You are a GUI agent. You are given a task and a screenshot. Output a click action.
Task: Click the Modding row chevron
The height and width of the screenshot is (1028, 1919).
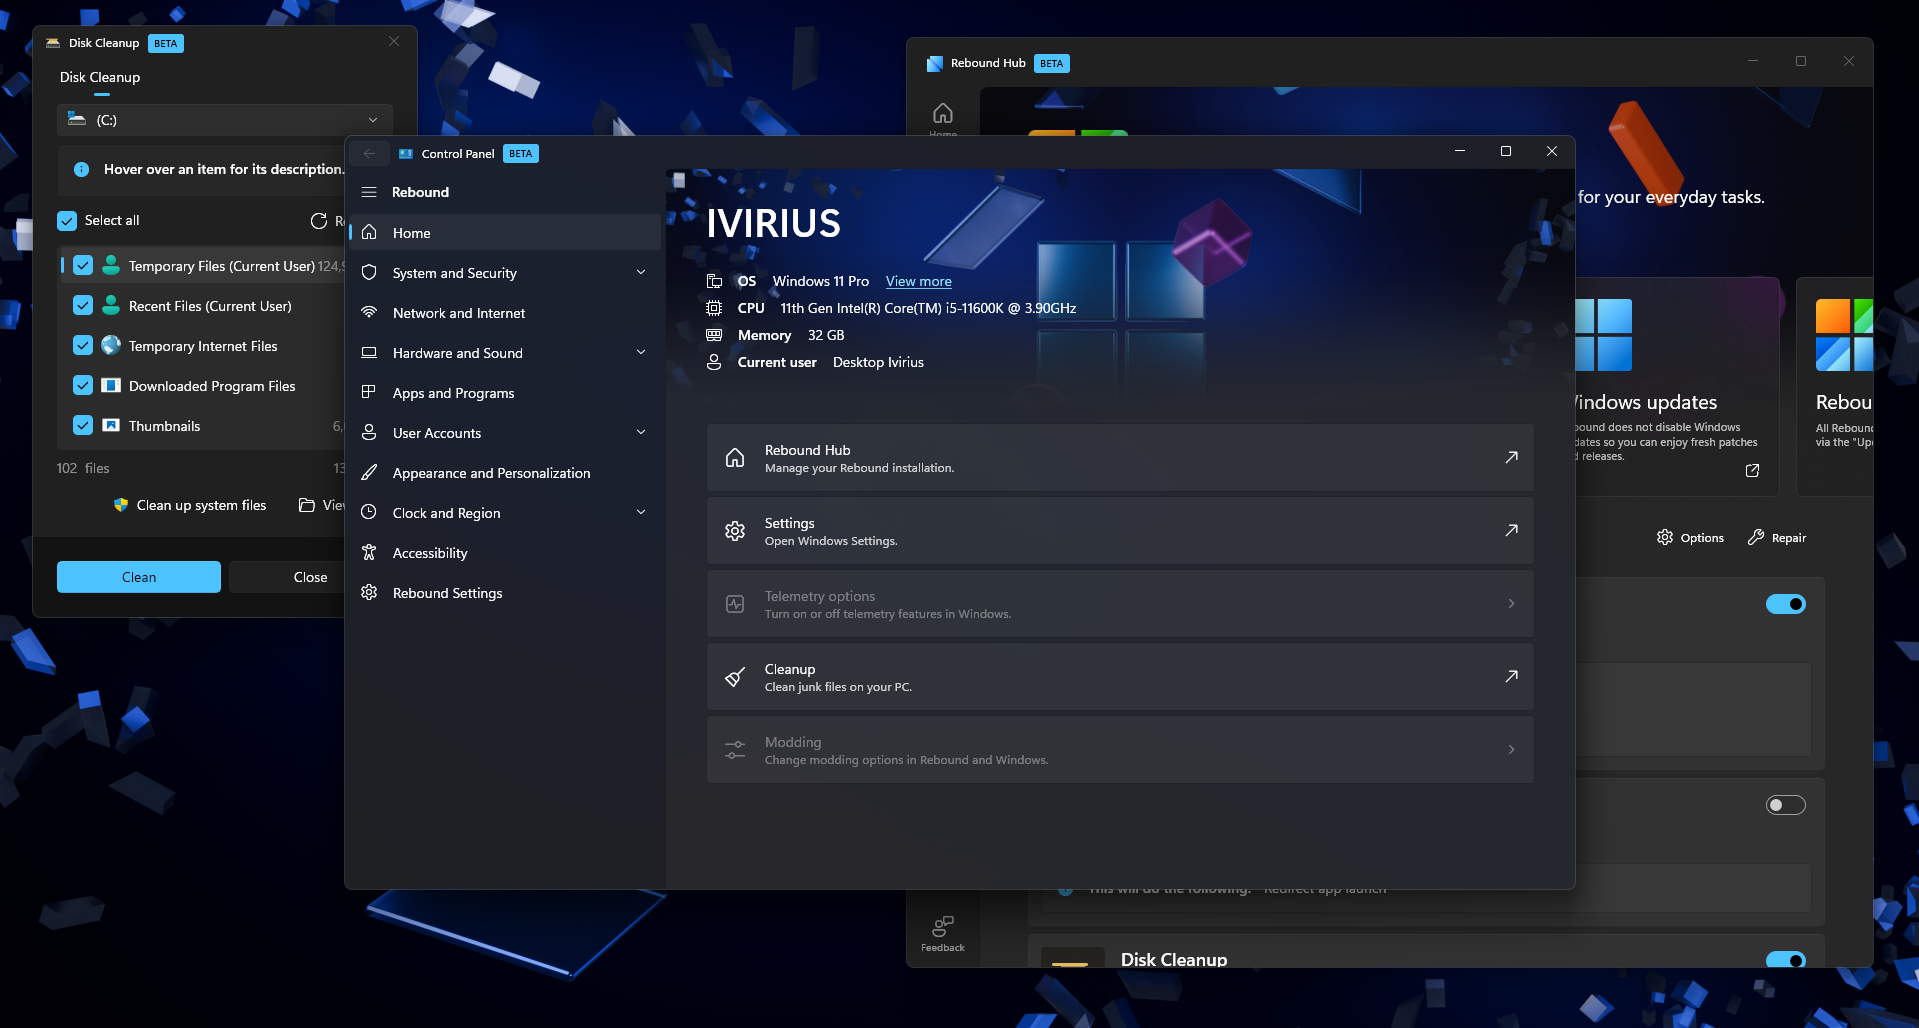click(1511, 749)
